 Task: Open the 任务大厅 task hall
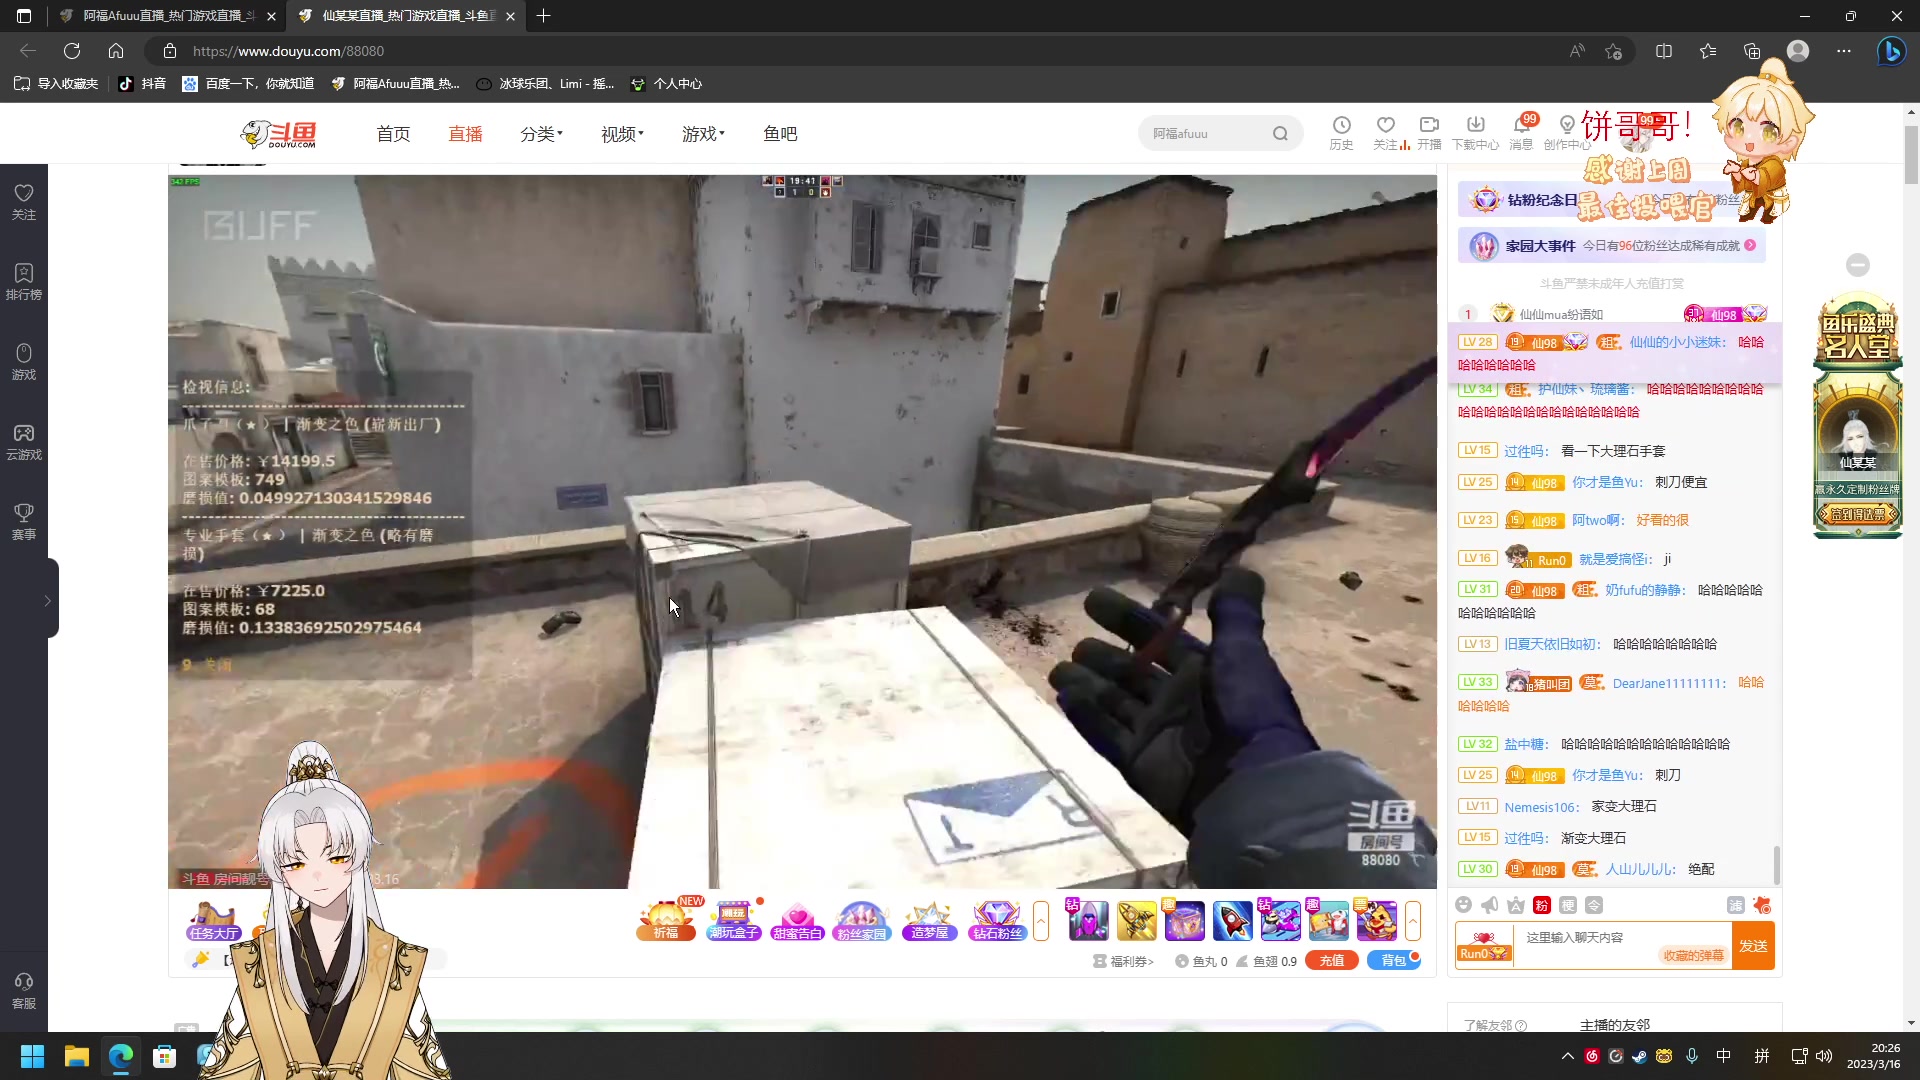[x=214, y=921]
